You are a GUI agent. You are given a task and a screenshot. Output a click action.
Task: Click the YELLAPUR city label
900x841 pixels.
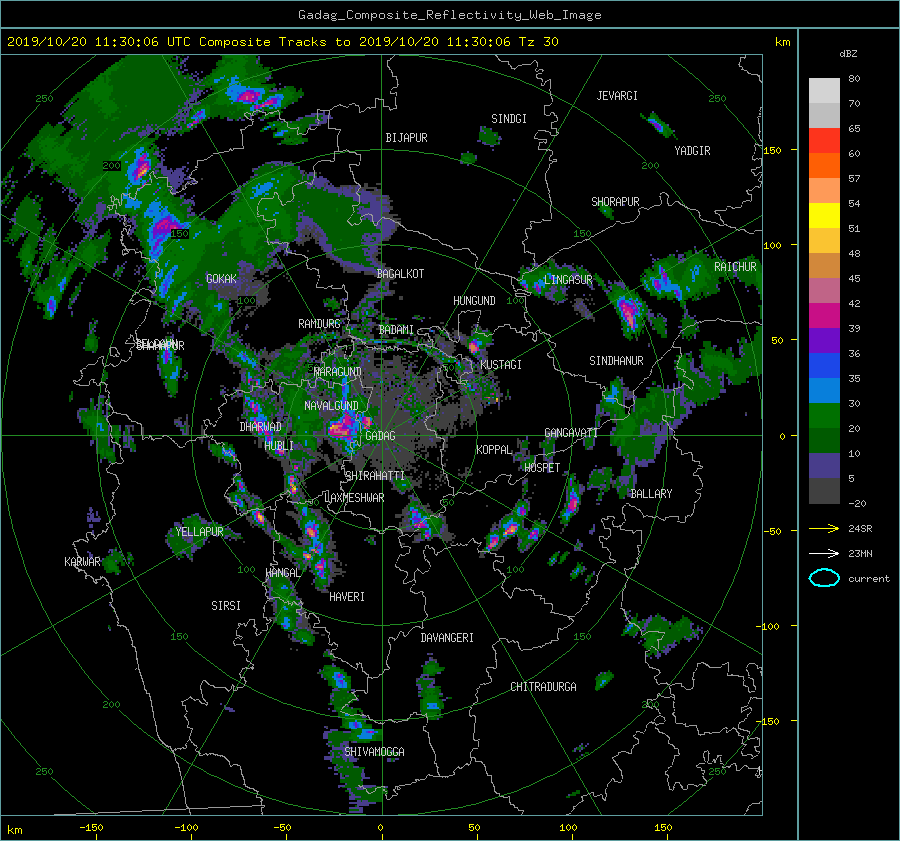click(199, 532)
